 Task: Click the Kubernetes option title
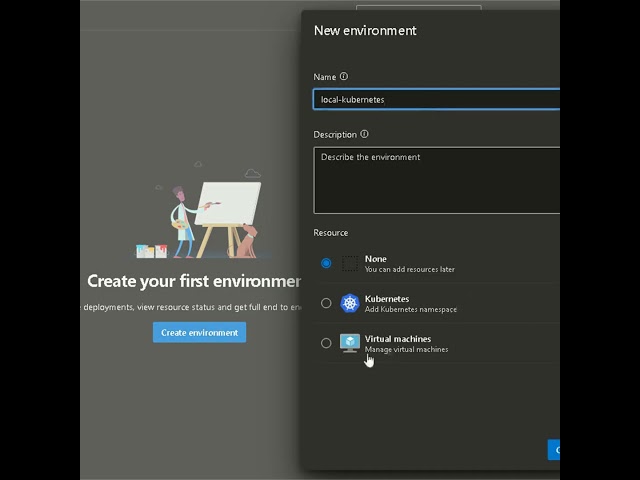click(387, 299)
